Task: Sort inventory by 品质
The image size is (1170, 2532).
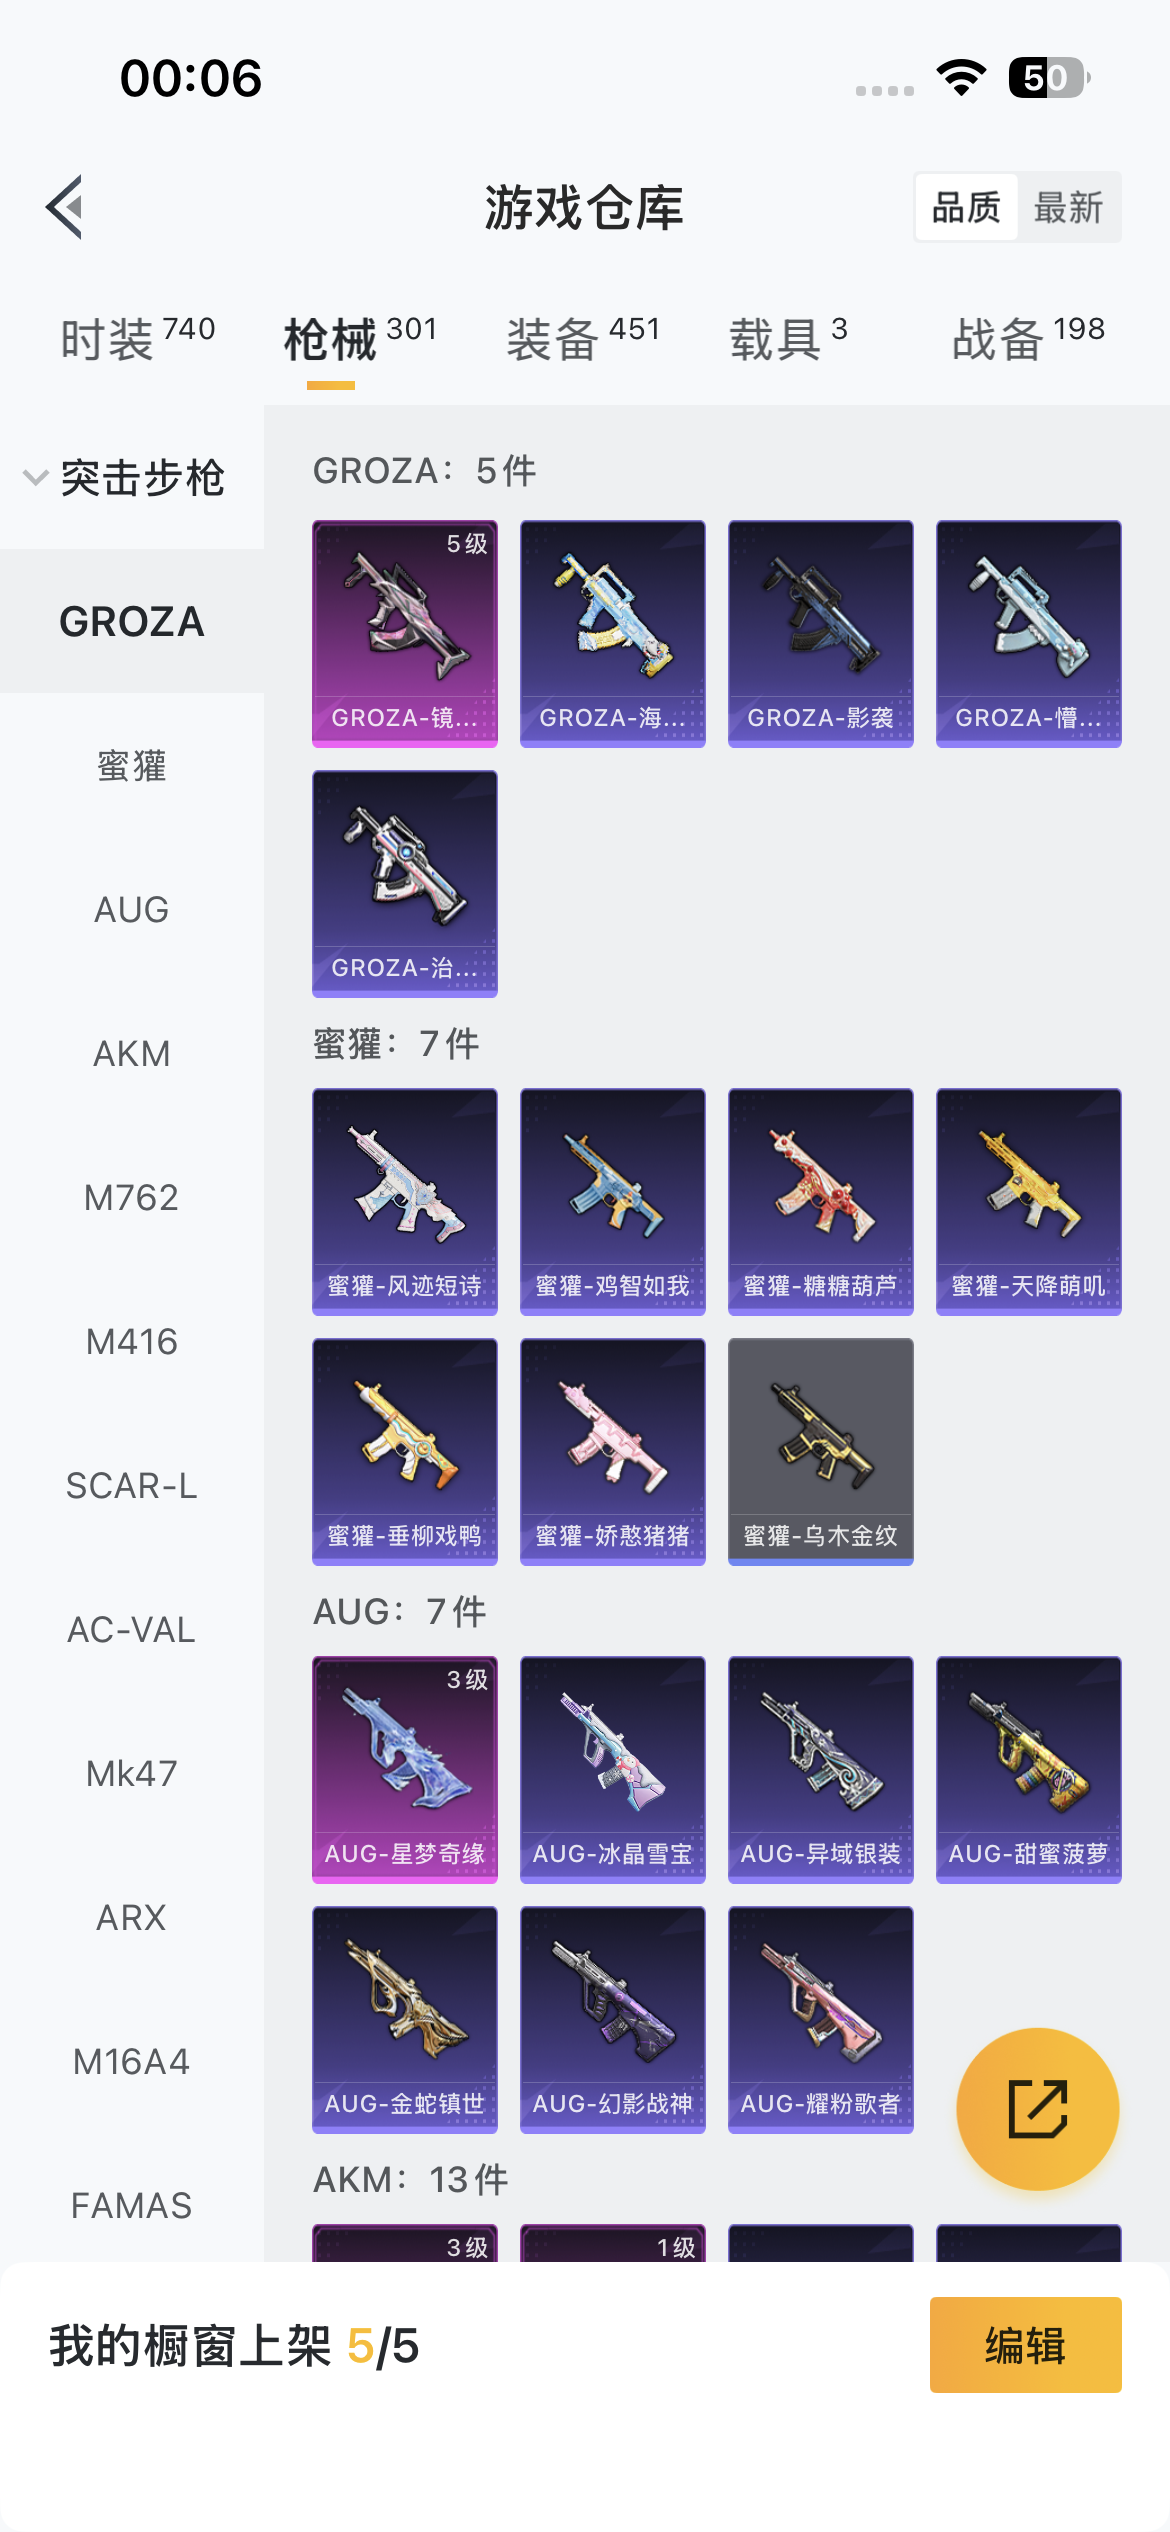Action: [966, 208]
